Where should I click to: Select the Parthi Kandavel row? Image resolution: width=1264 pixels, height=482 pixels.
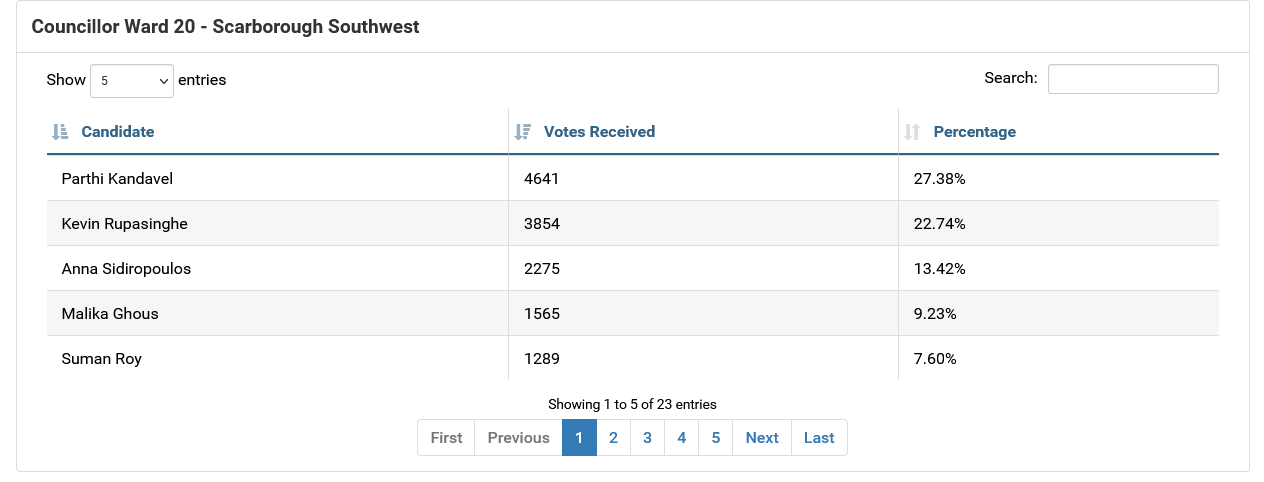click(x=117, y=179)
